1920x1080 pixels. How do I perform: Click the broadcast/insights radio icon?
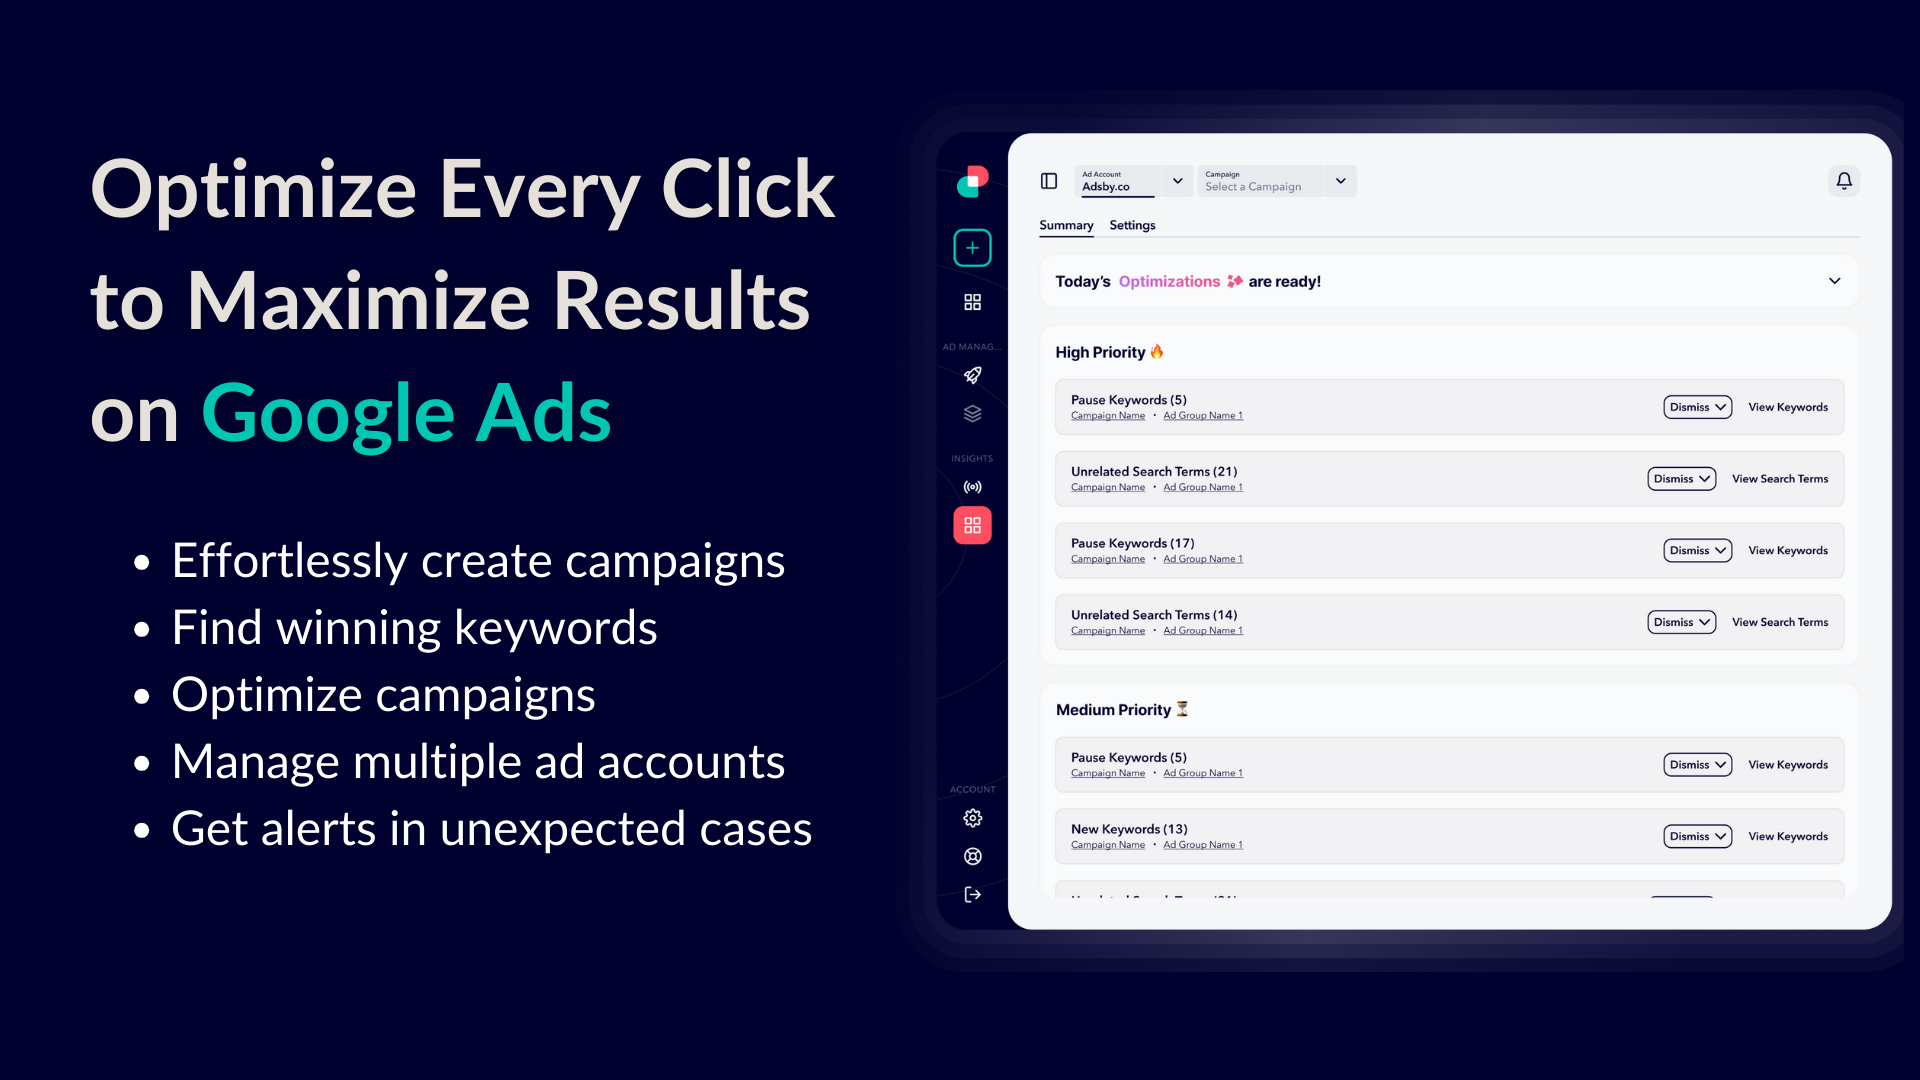point(973,485)
